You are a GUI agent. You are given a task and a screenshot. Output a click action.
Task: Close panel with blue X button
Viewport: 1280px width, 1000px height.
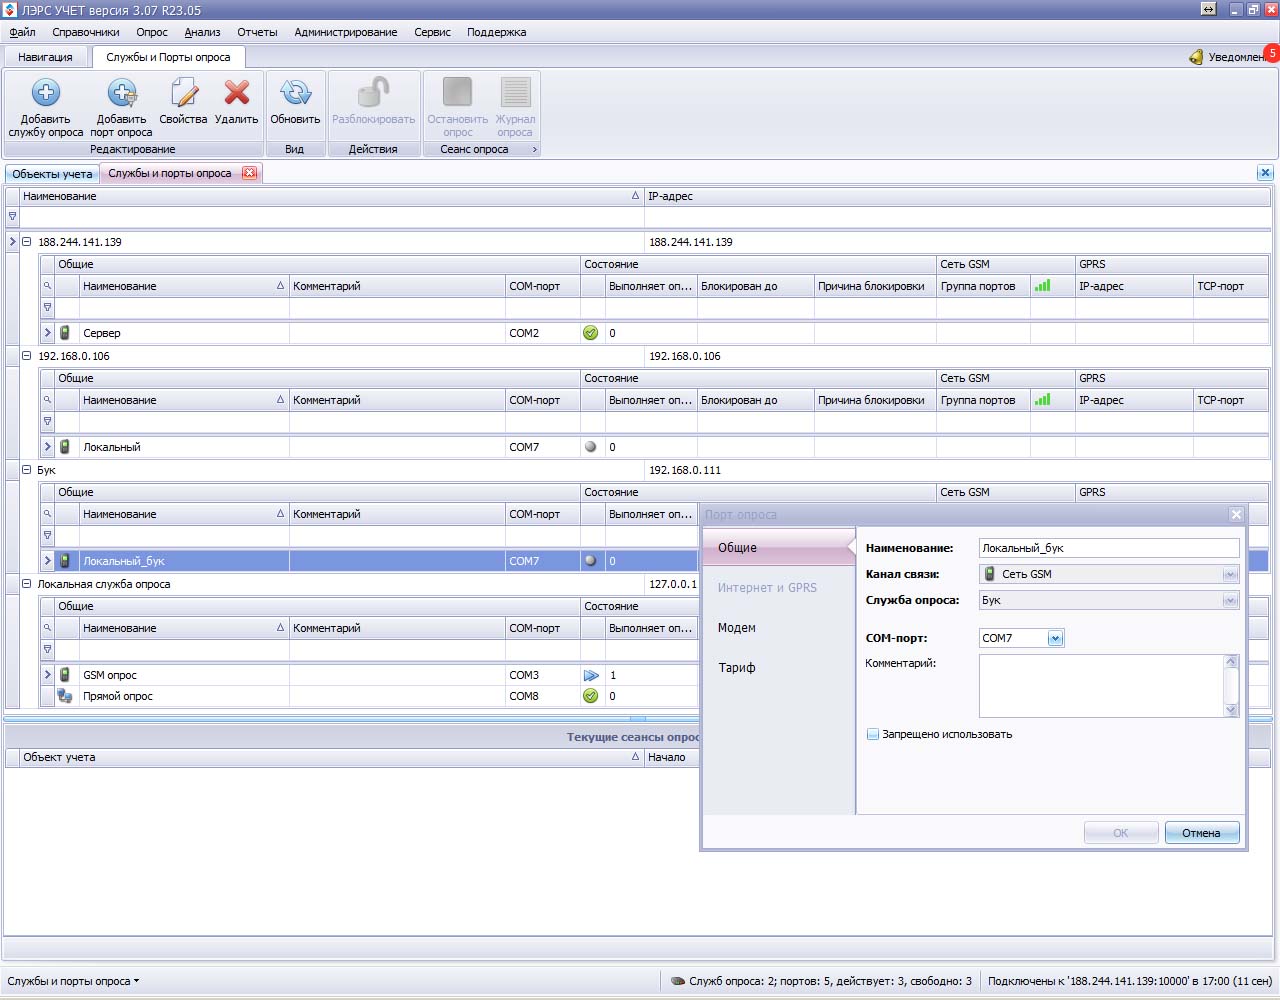tap(1265, 173)
